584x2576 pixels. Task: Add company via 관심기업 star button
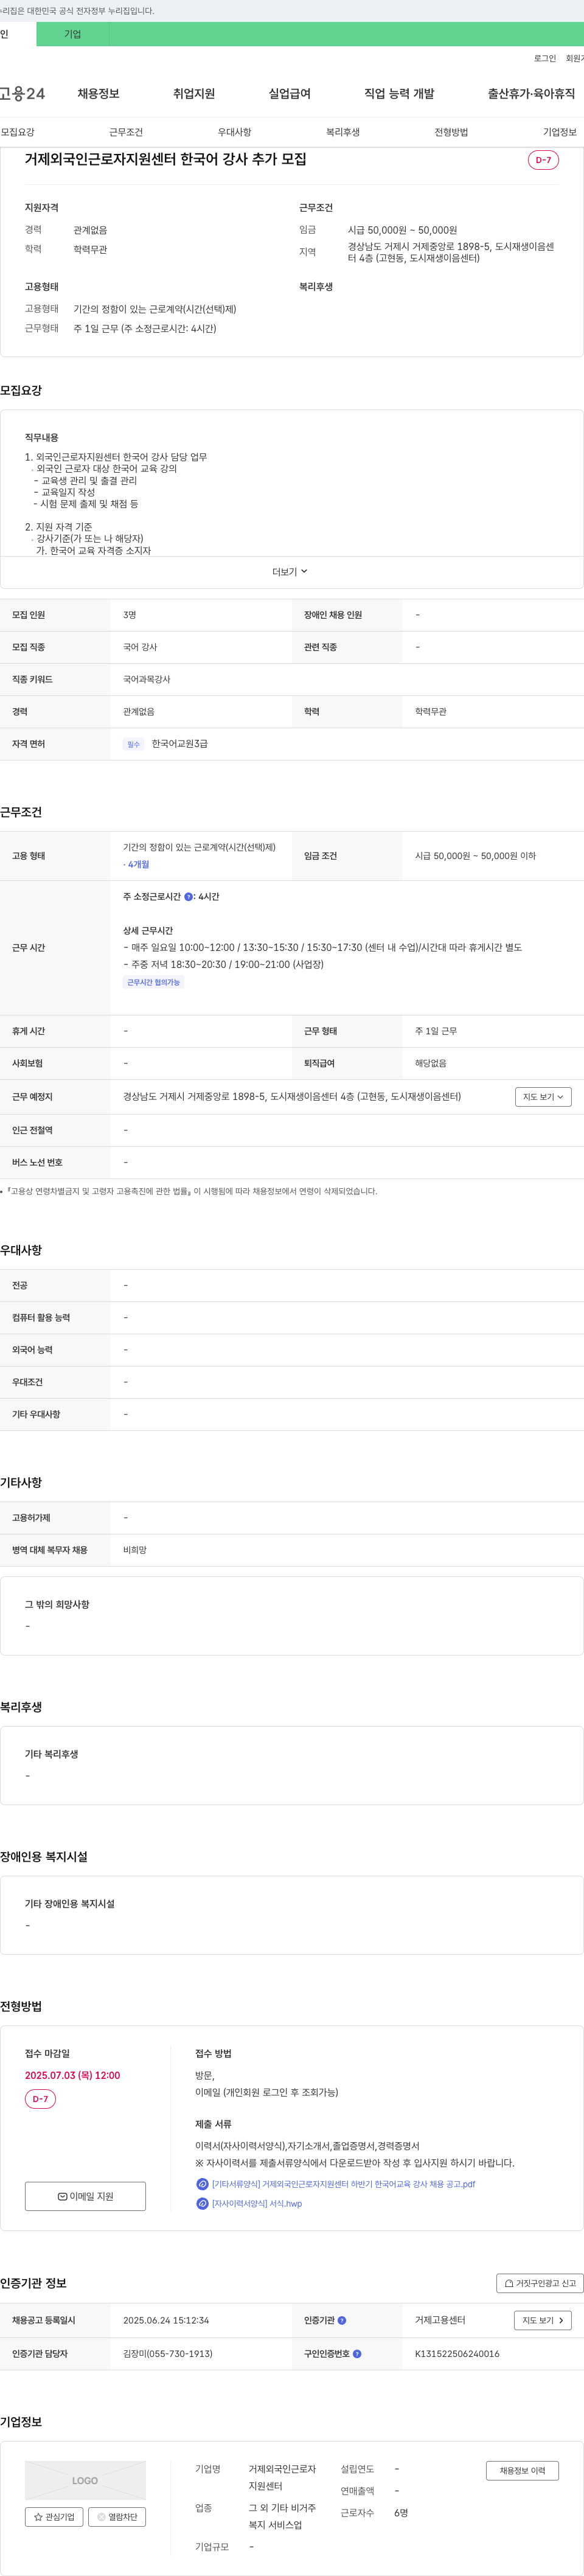[54, 2517]
